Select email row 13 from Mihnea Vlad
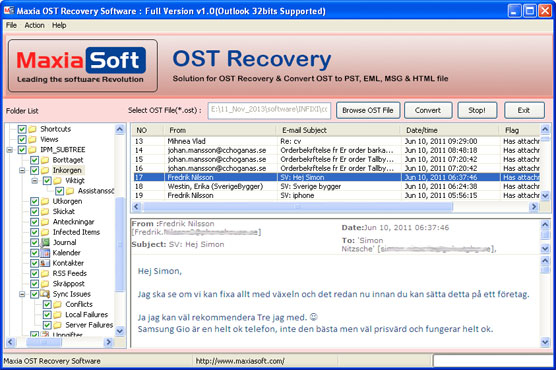This screenshot has width=556, height=370. 336,141
